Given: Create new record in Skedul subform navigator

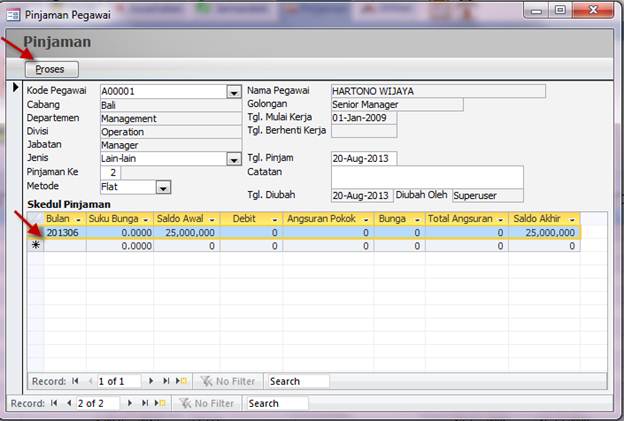Looking at the screenshot, I should 181,381.
